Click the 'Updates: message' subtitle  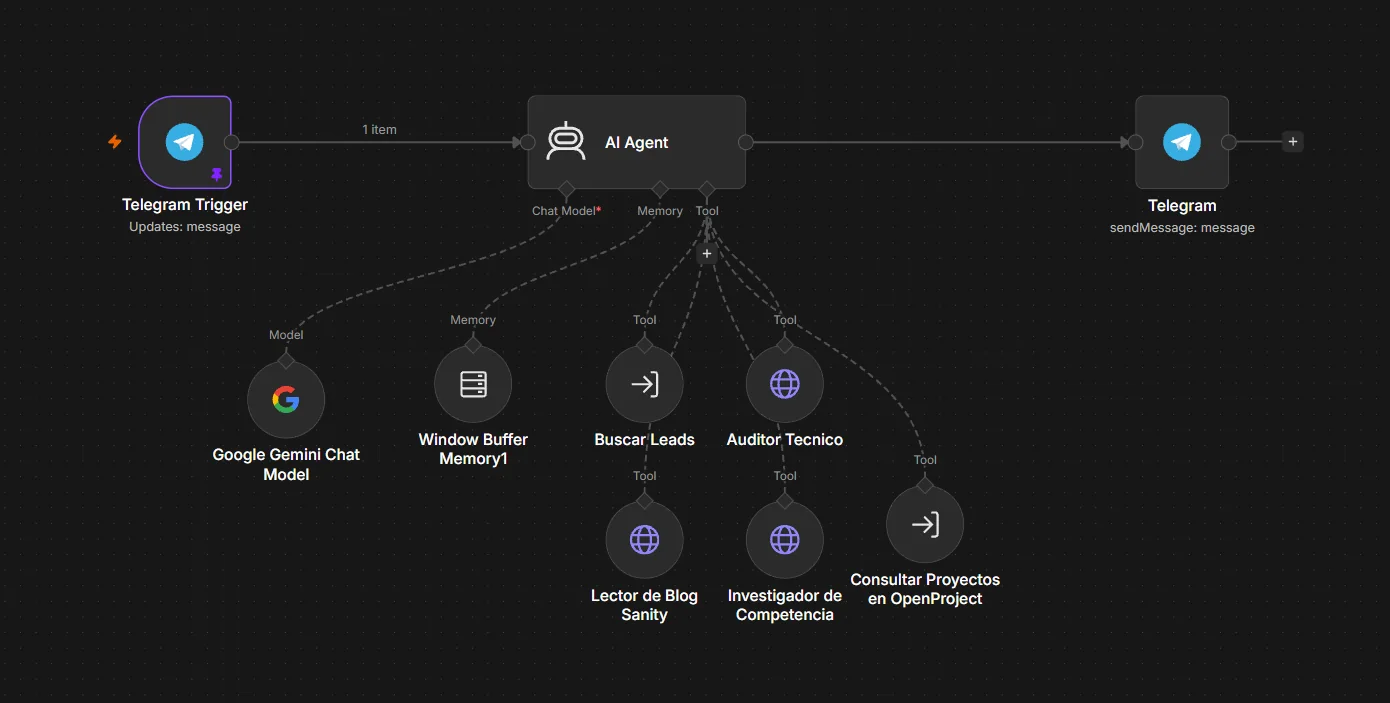click(185, 227)
